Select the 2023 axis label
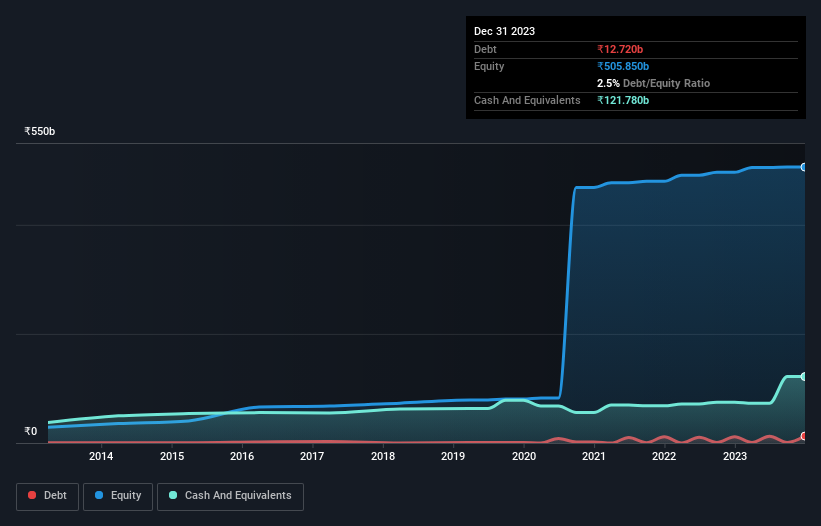 pos(735,456)
